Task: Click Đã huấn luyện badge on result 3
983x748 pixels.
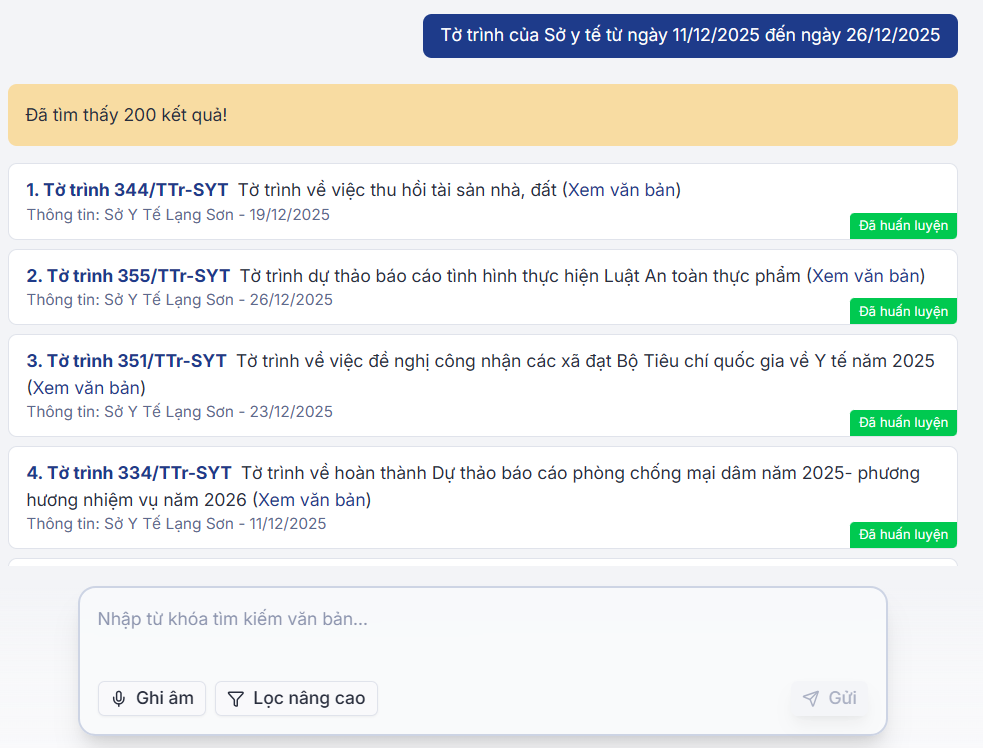Action: point(903,423)
